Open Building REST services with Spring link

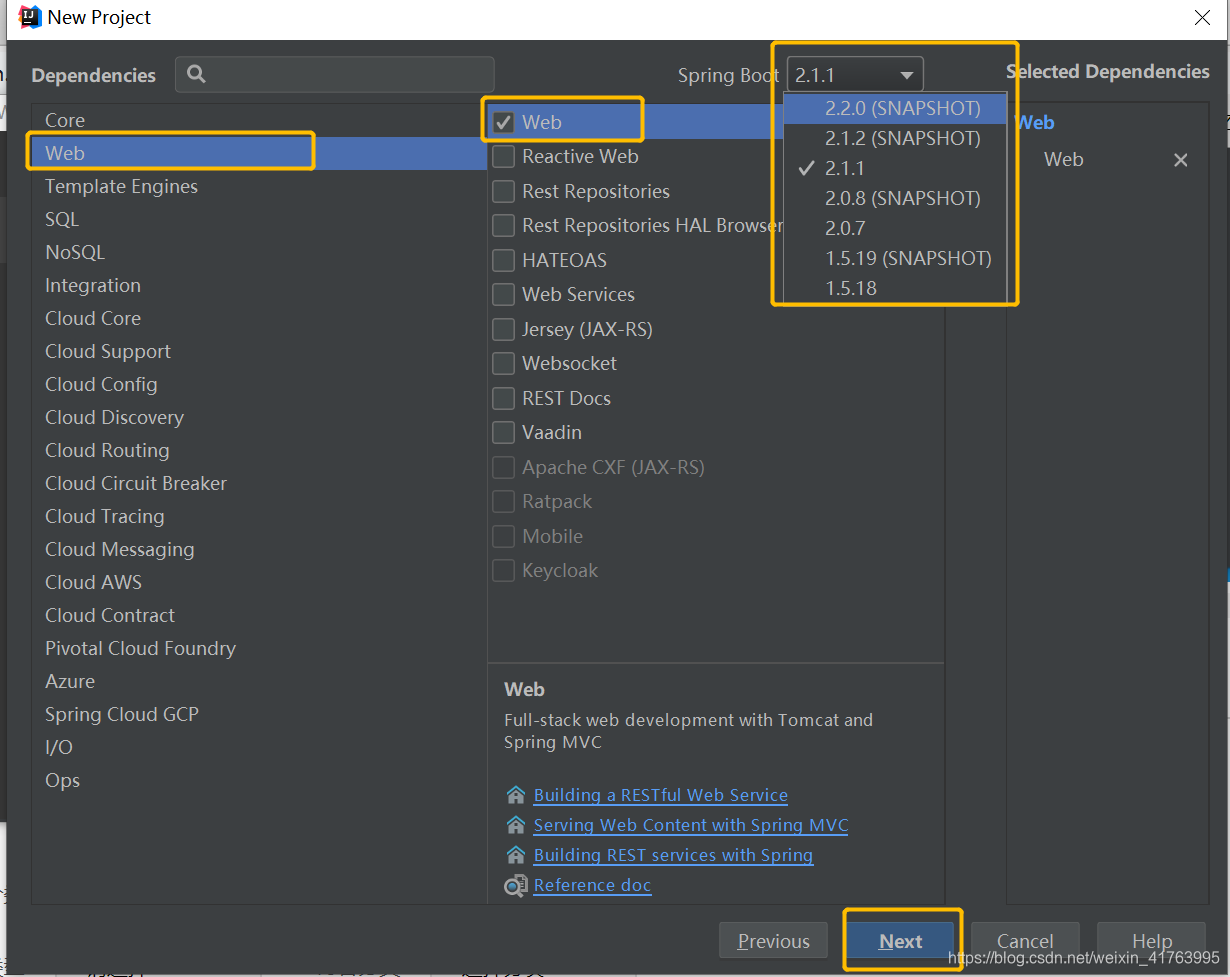(x=673, y=855)
